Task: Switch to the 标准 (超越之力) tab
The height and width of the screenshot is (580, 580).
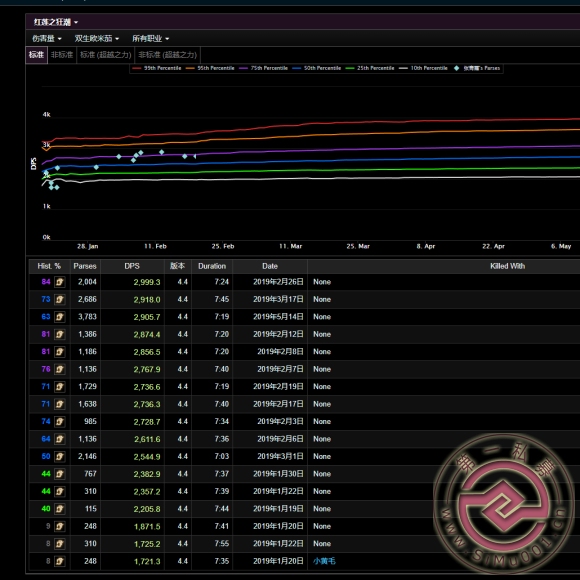Action: pyautogui.click(x=106, y=55)
